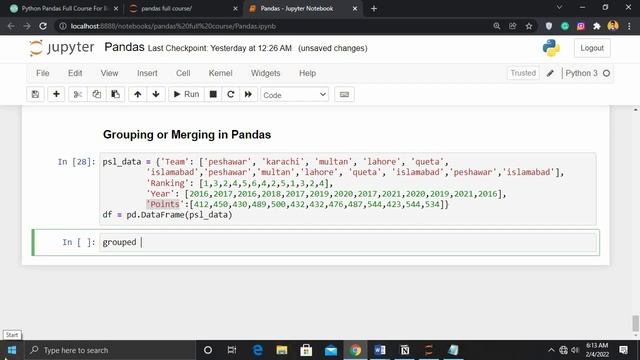The image size is (640, 360).
Task: Open the shield extension icon
Action: point(549,26)
